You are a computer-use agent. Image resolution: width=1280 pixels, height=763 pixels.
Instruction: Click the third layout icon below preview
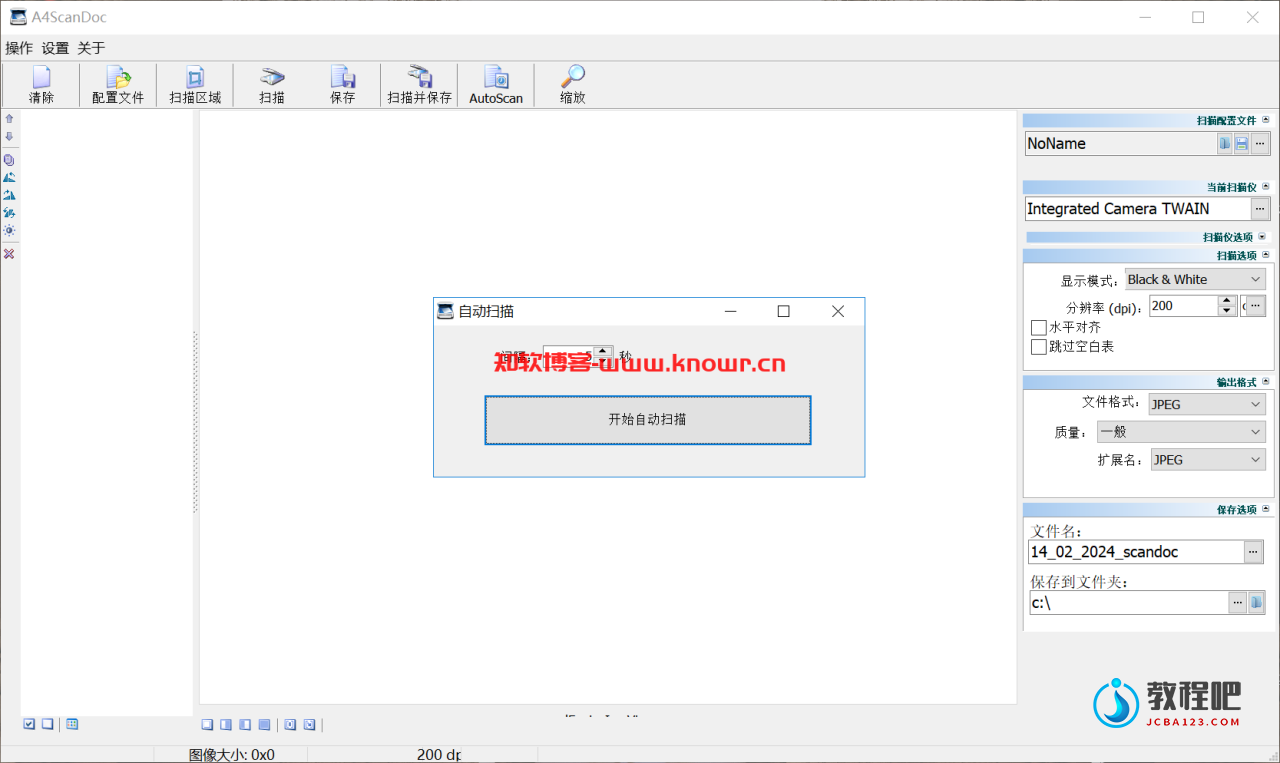245,725
